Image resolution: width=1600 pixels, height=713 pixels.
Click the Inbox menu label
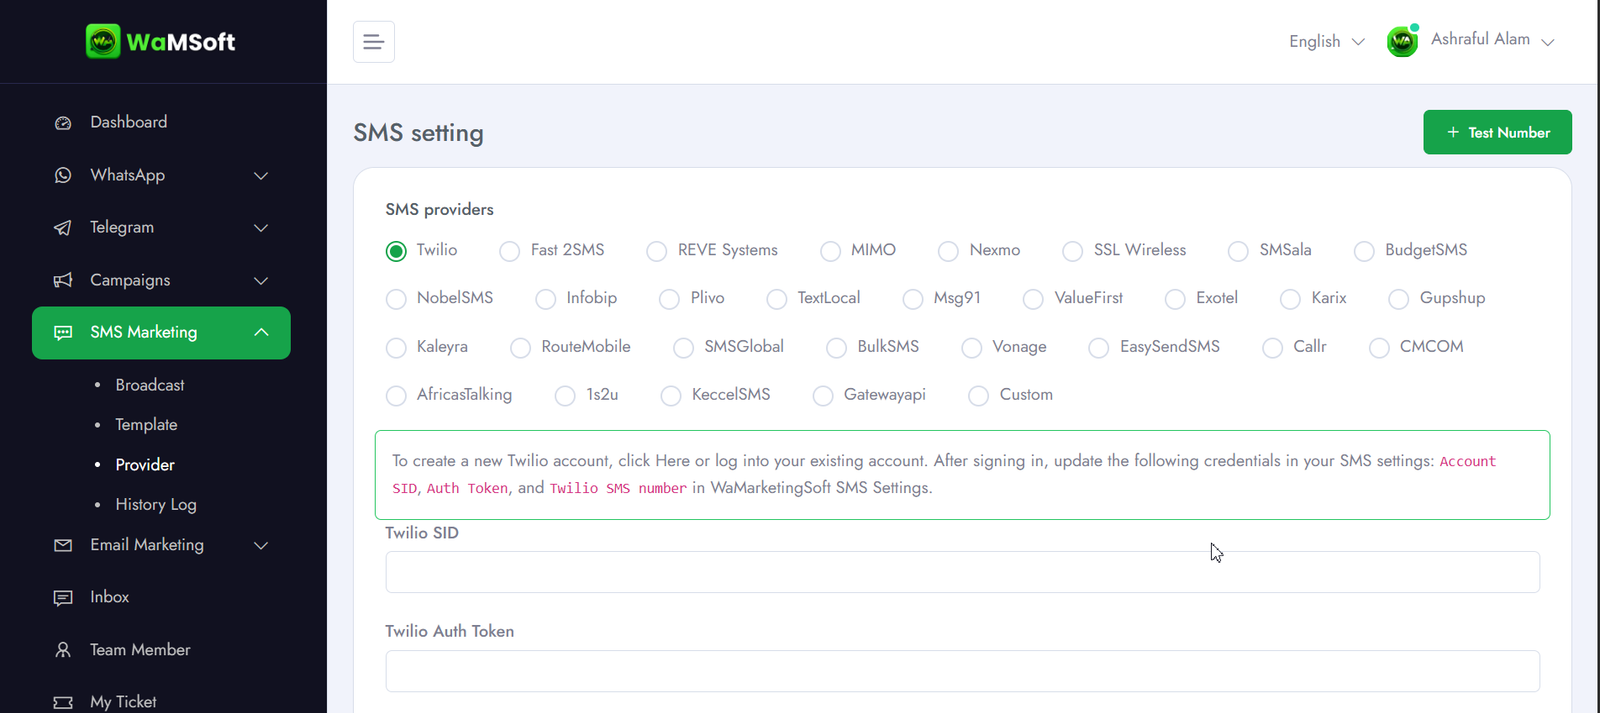point(110,597)
